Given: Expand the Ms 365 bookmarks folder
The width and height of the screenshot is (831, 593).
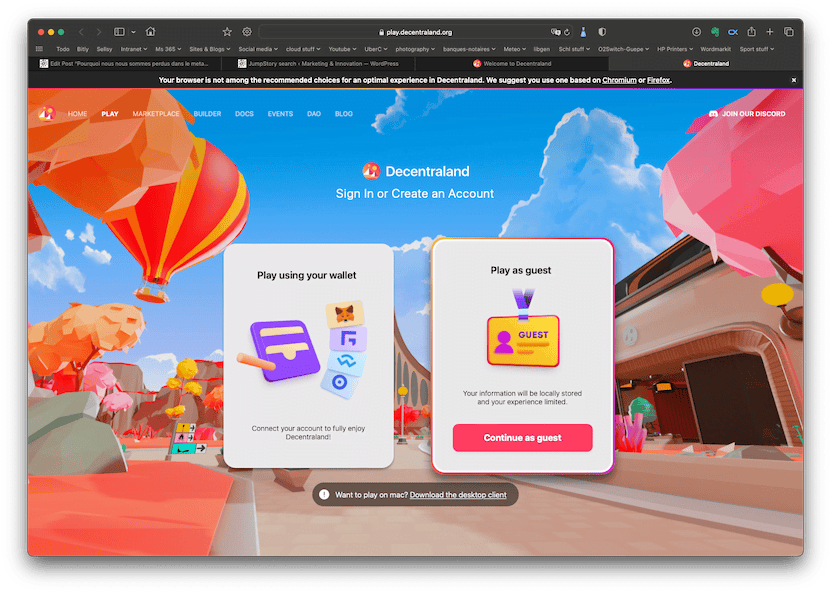Looking at the screenshot, I should tap(168, 49).
